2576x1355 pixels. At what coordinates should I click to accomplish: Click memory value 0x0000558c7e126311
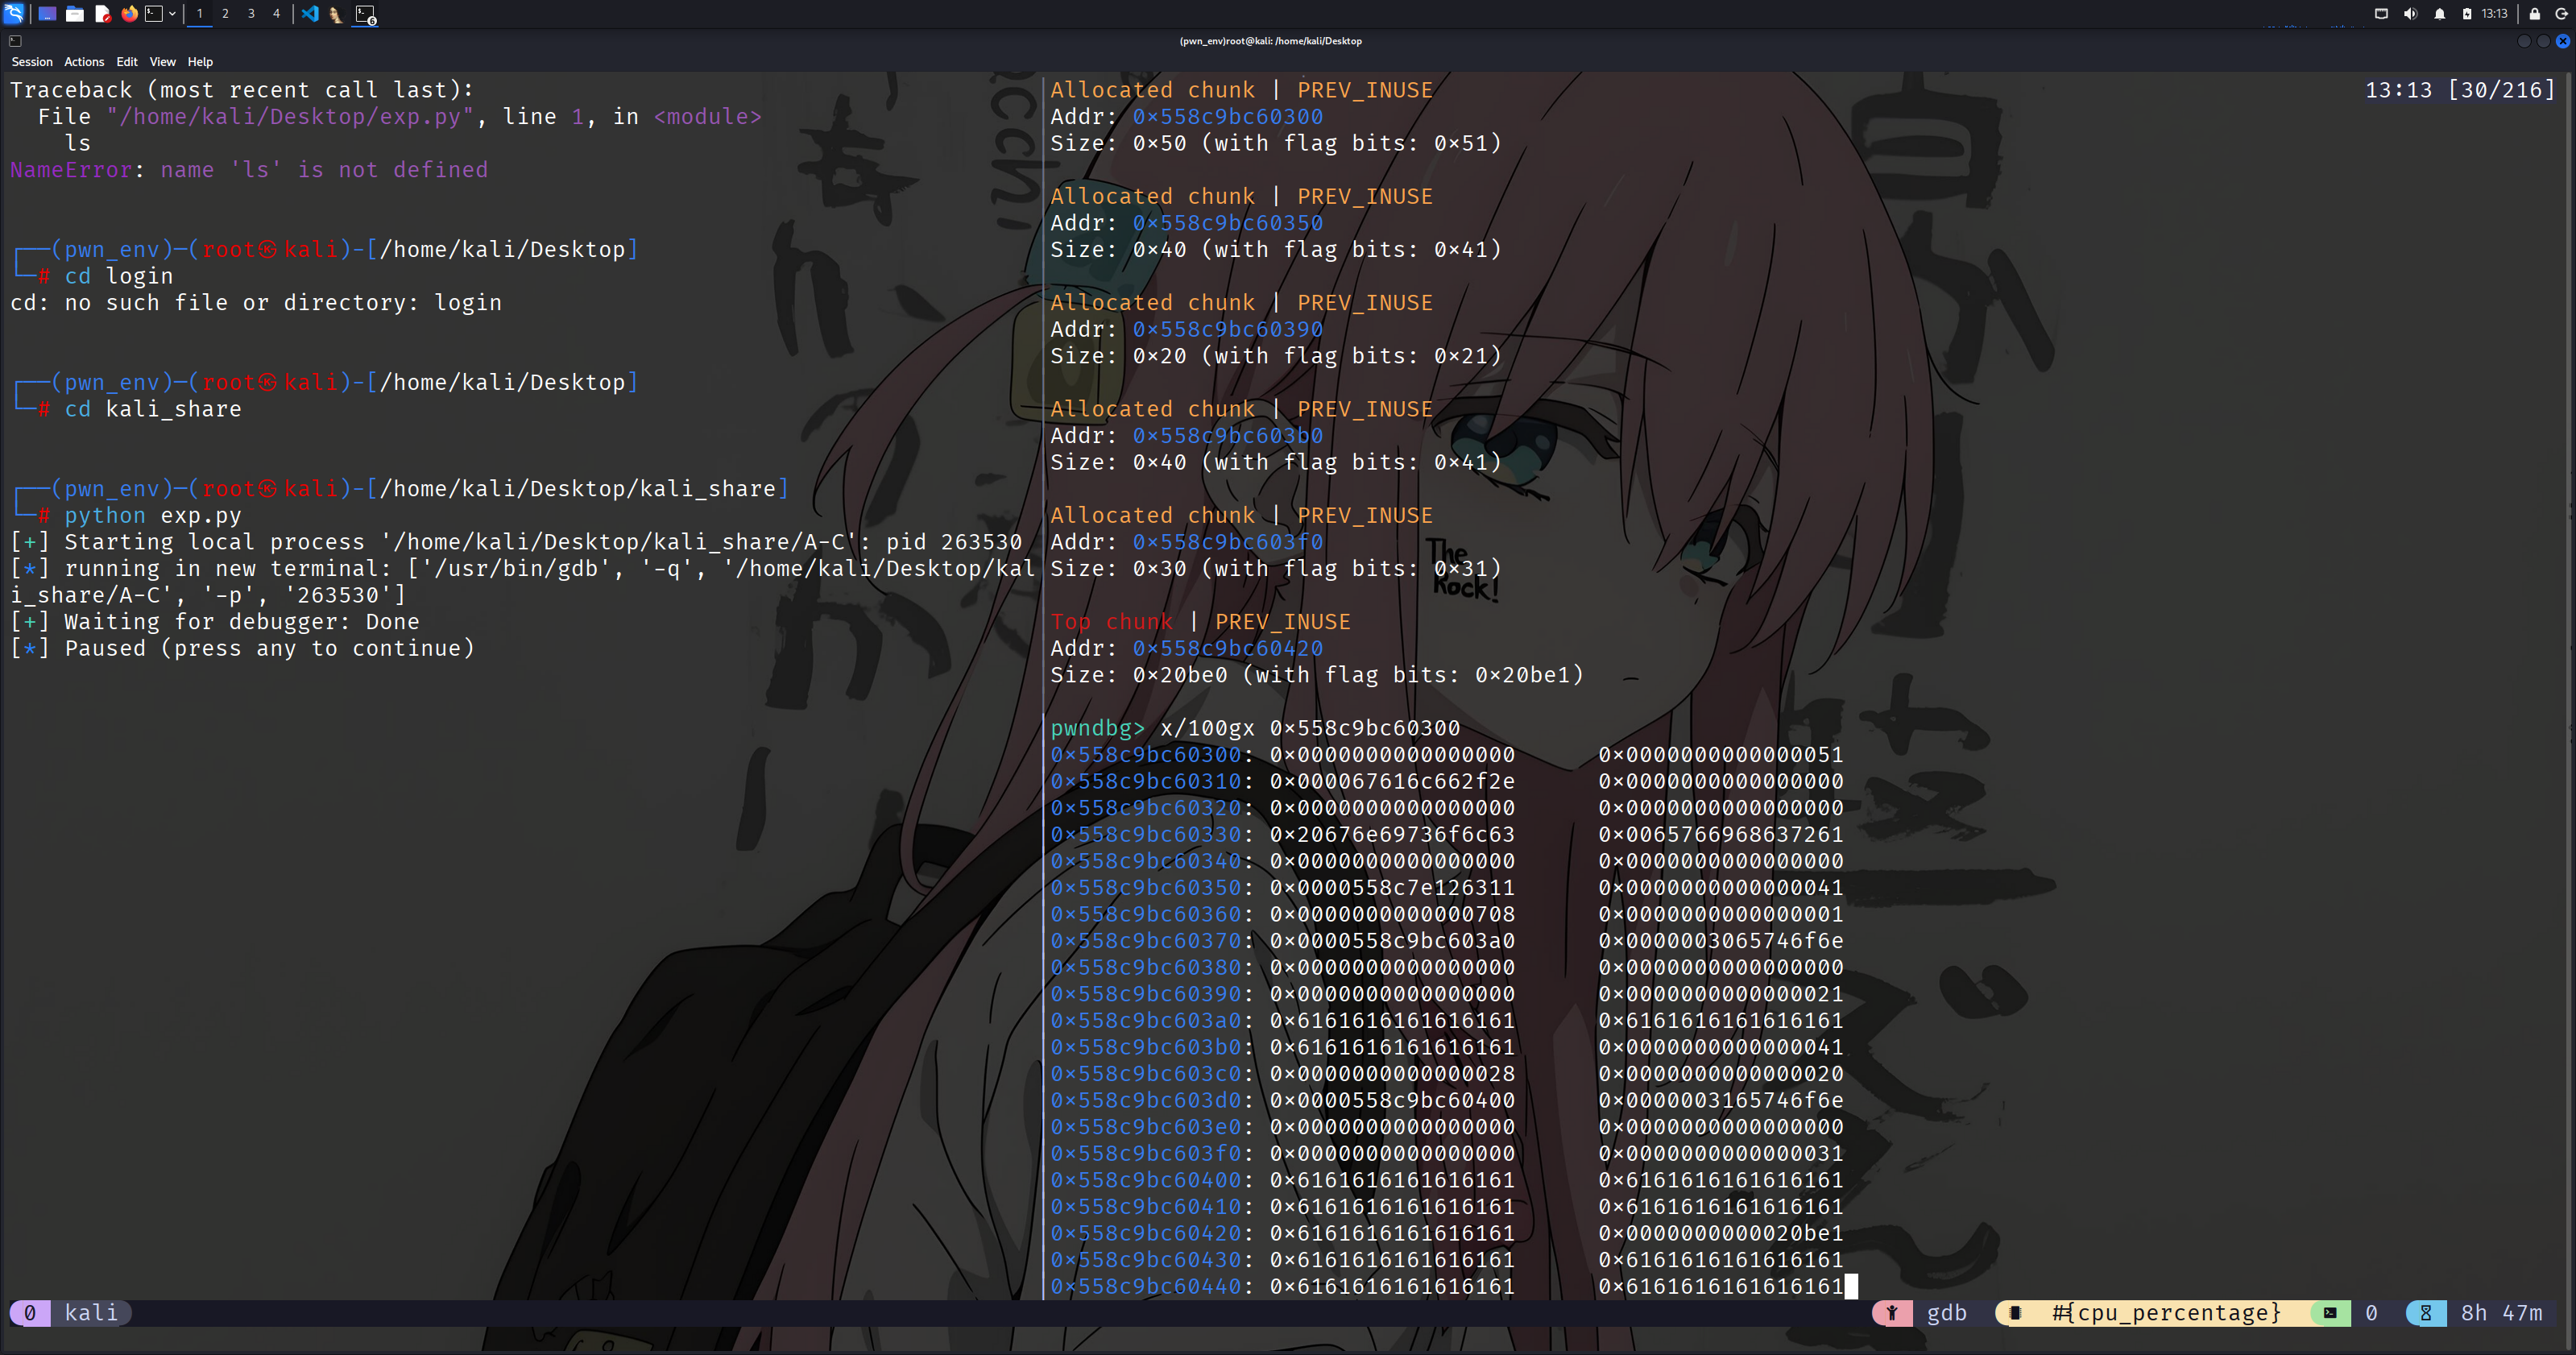[x=1392, y=887]
